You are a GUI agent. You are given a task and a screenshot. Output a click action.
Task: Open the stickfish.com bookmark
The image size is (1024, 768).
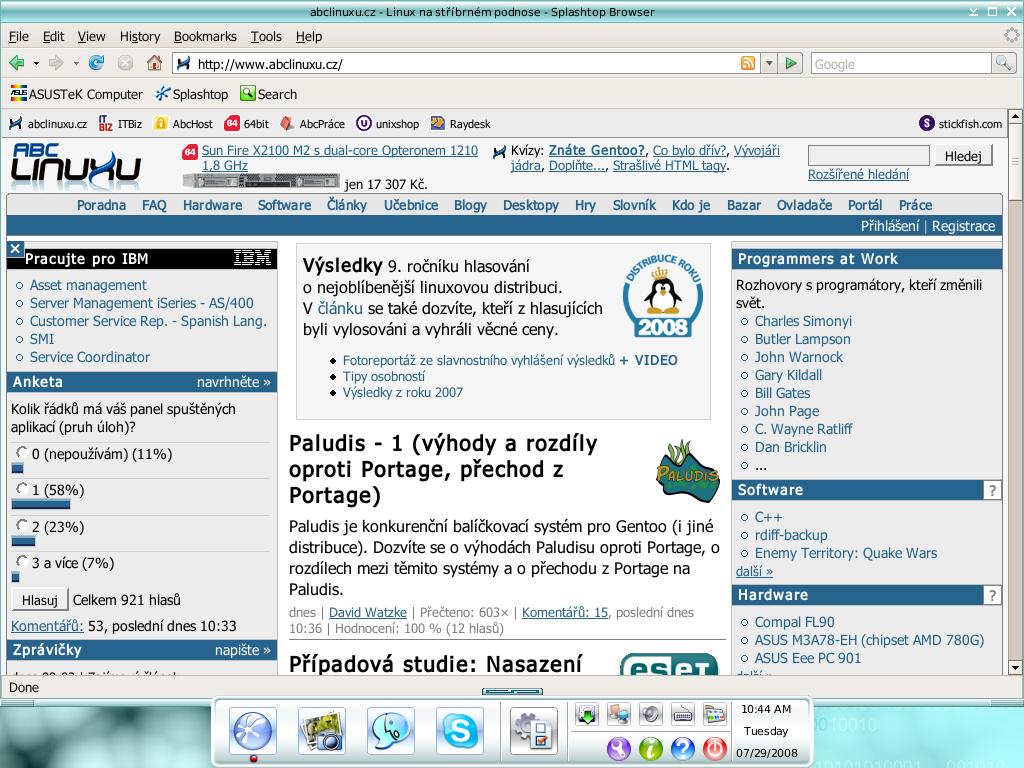point(961,123)
